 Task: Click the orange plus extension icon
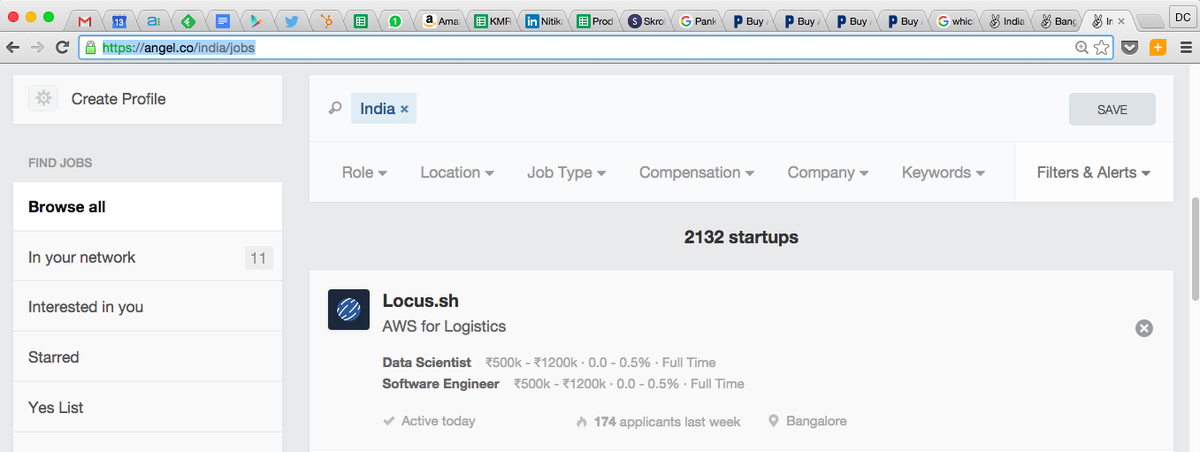pyautogui.click(x=1158, y=47)
